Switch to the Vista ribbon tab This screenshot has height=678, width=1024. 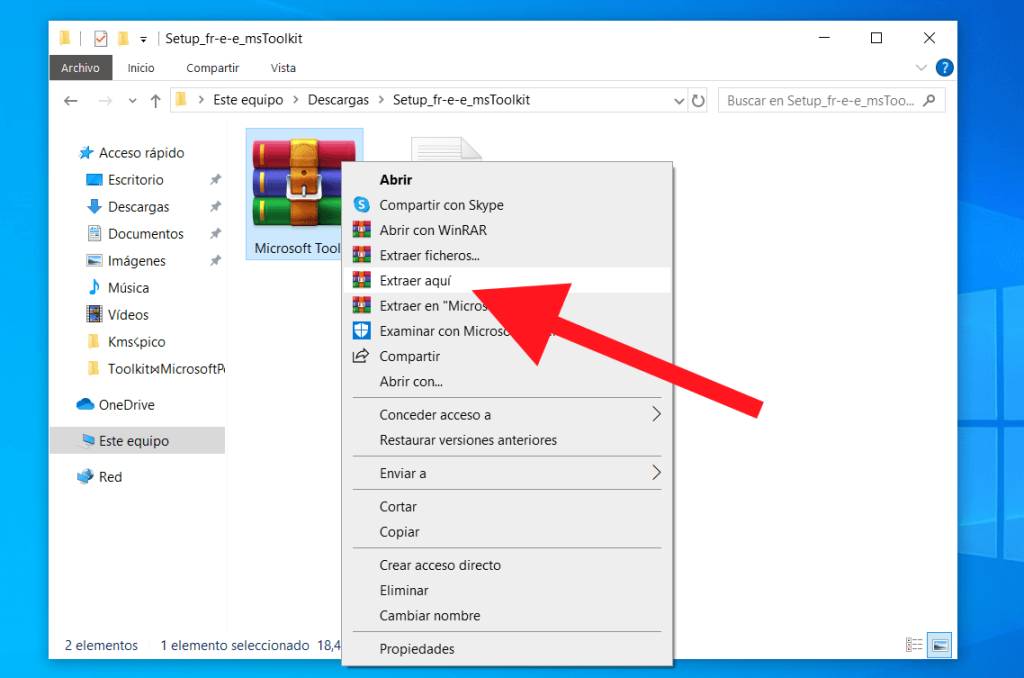click(x=283, y=67)
